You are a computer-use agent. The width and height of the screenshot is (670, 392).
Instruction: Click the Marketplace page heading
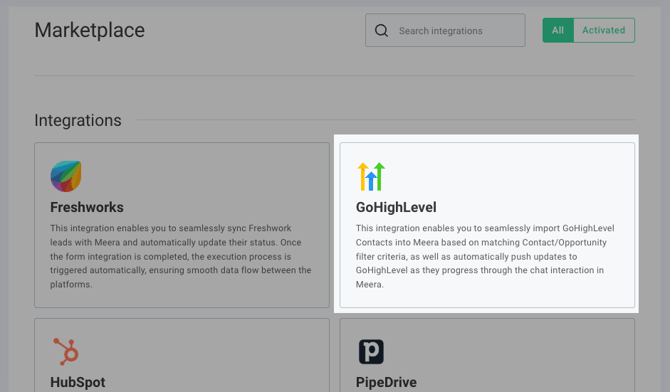pos(90,30)
